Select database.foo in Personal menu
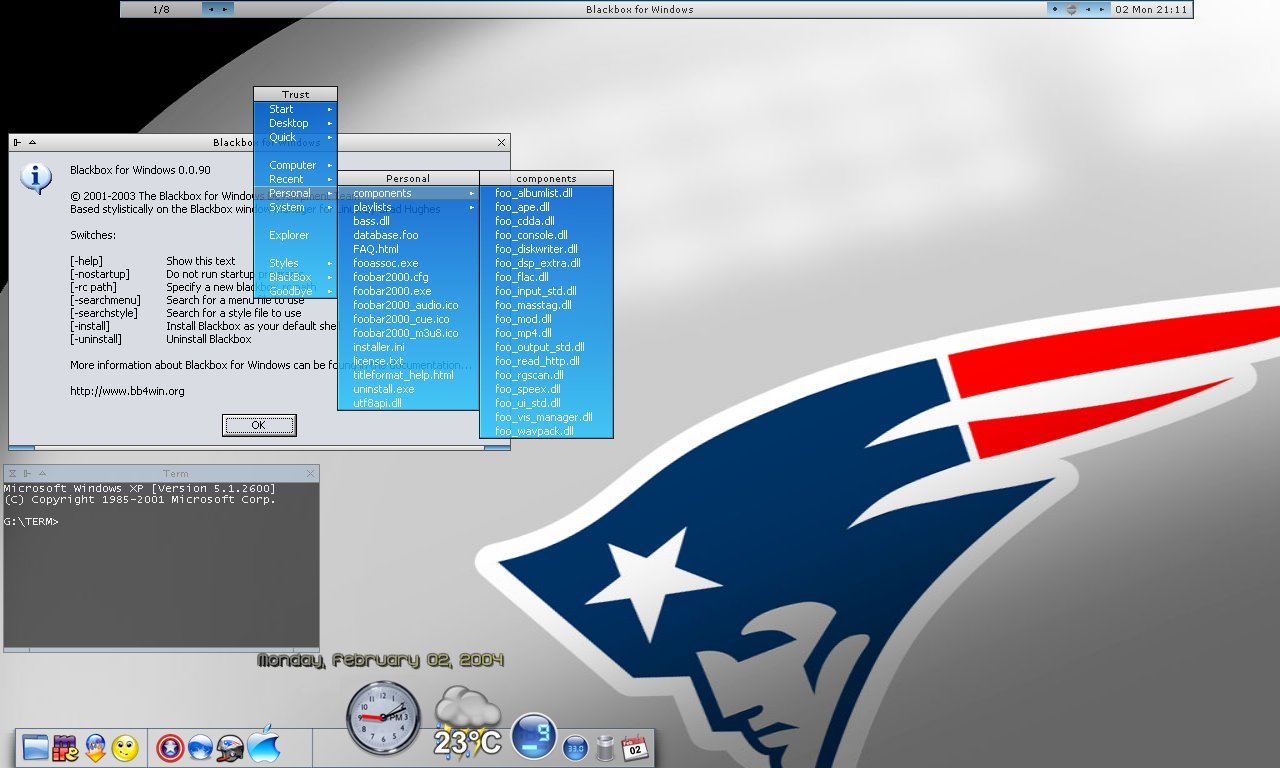 (408, 235)
